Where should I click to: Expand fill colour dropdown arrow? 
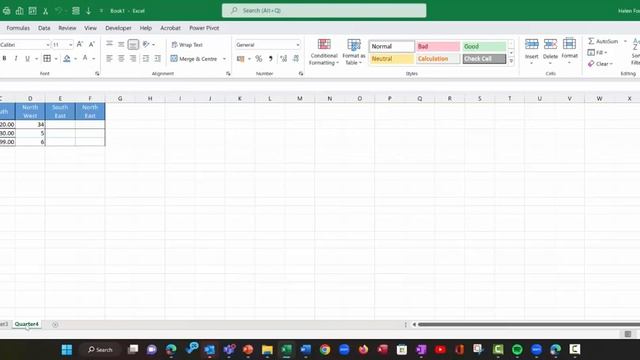[x=76, y=59]
